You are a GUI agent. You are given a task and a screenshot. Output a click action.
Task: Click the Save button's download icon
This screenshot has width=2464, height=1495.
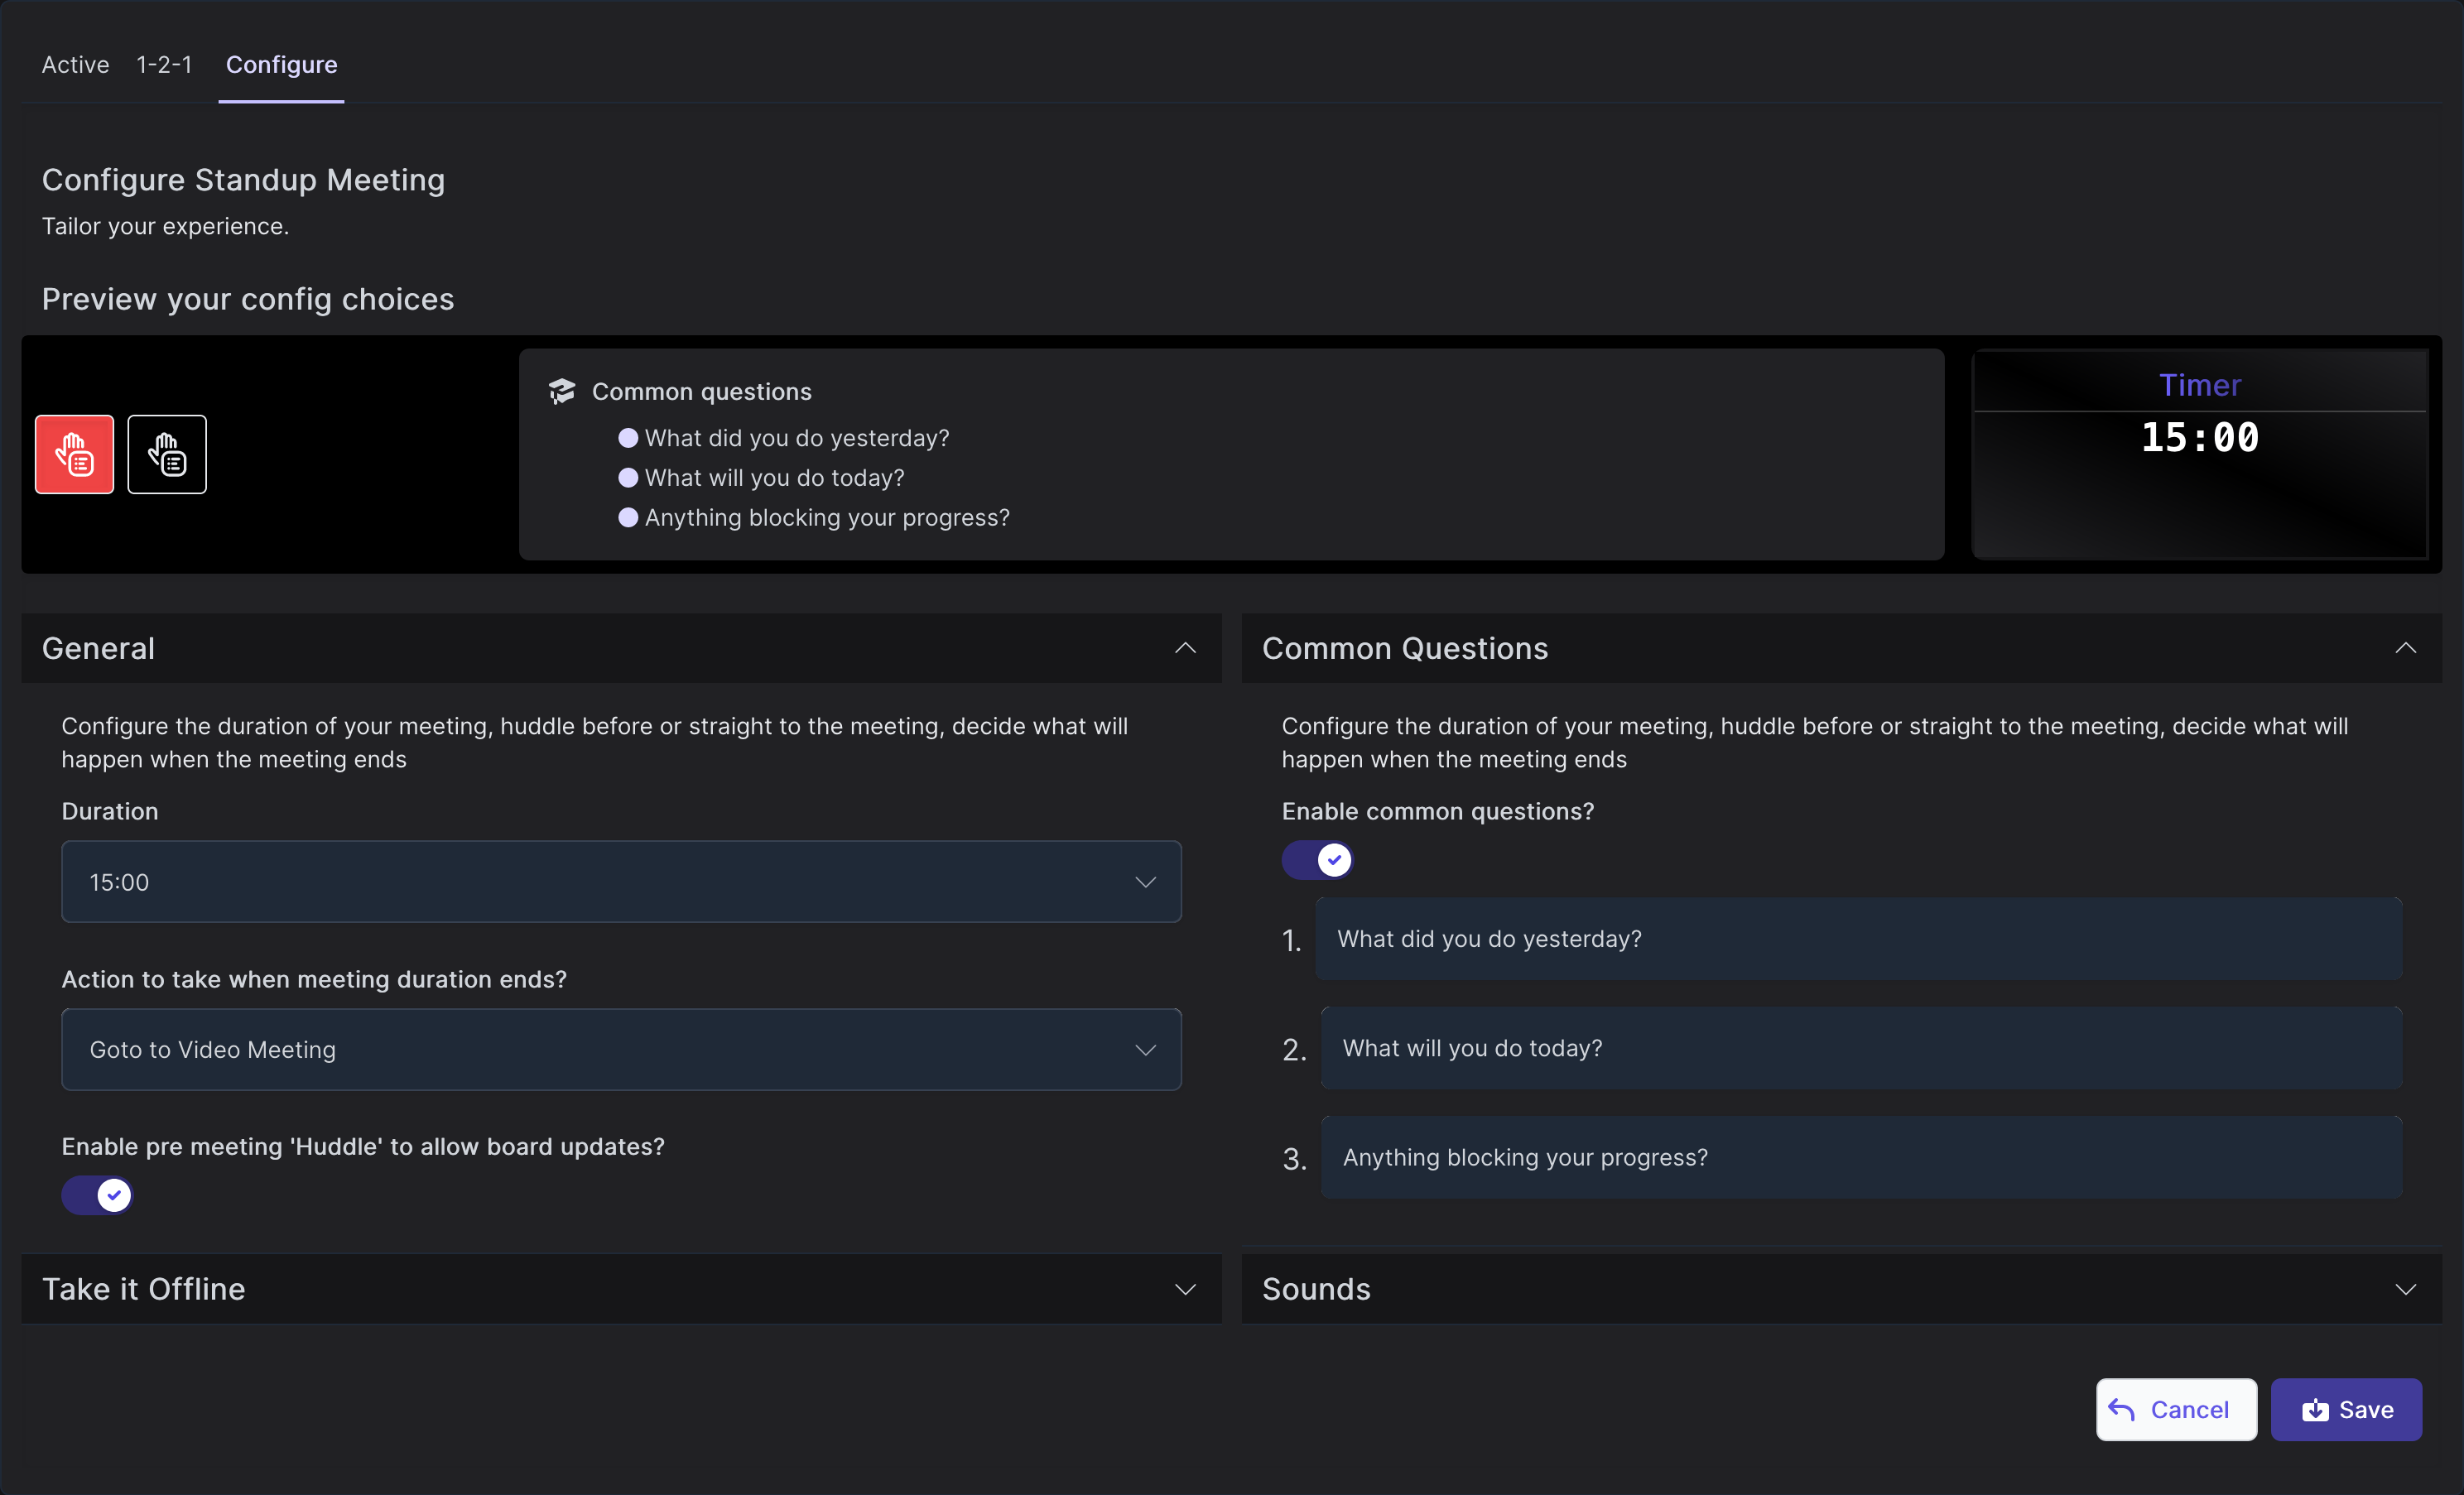pyautogui.click(x=2315, y=1409)
